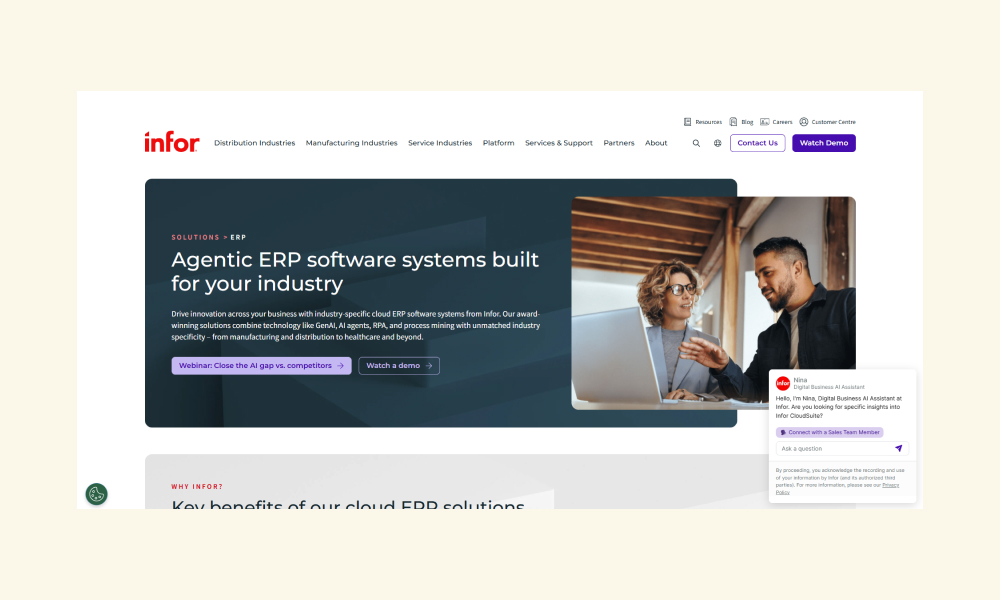Viewport: 1000px width, 600px height.
Task: Focus the Ask a question input
Action: (842, 448)
